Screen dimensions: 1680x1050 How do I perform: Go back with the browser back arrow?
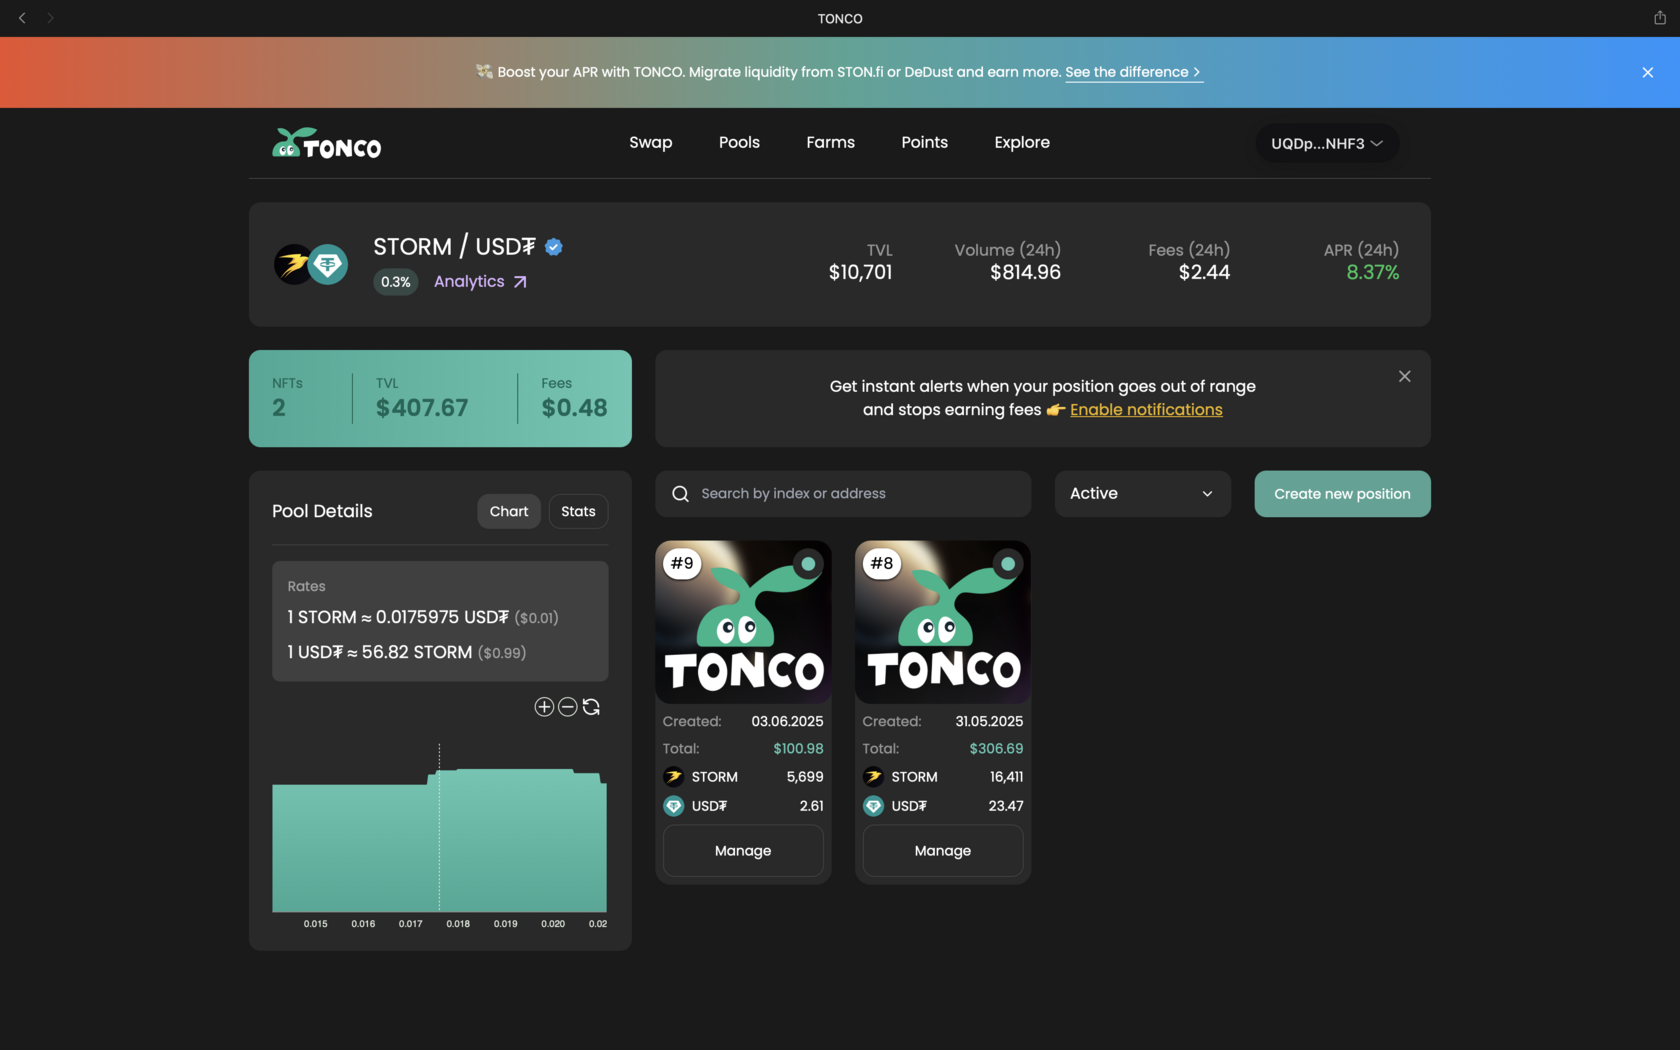[22, 18]
